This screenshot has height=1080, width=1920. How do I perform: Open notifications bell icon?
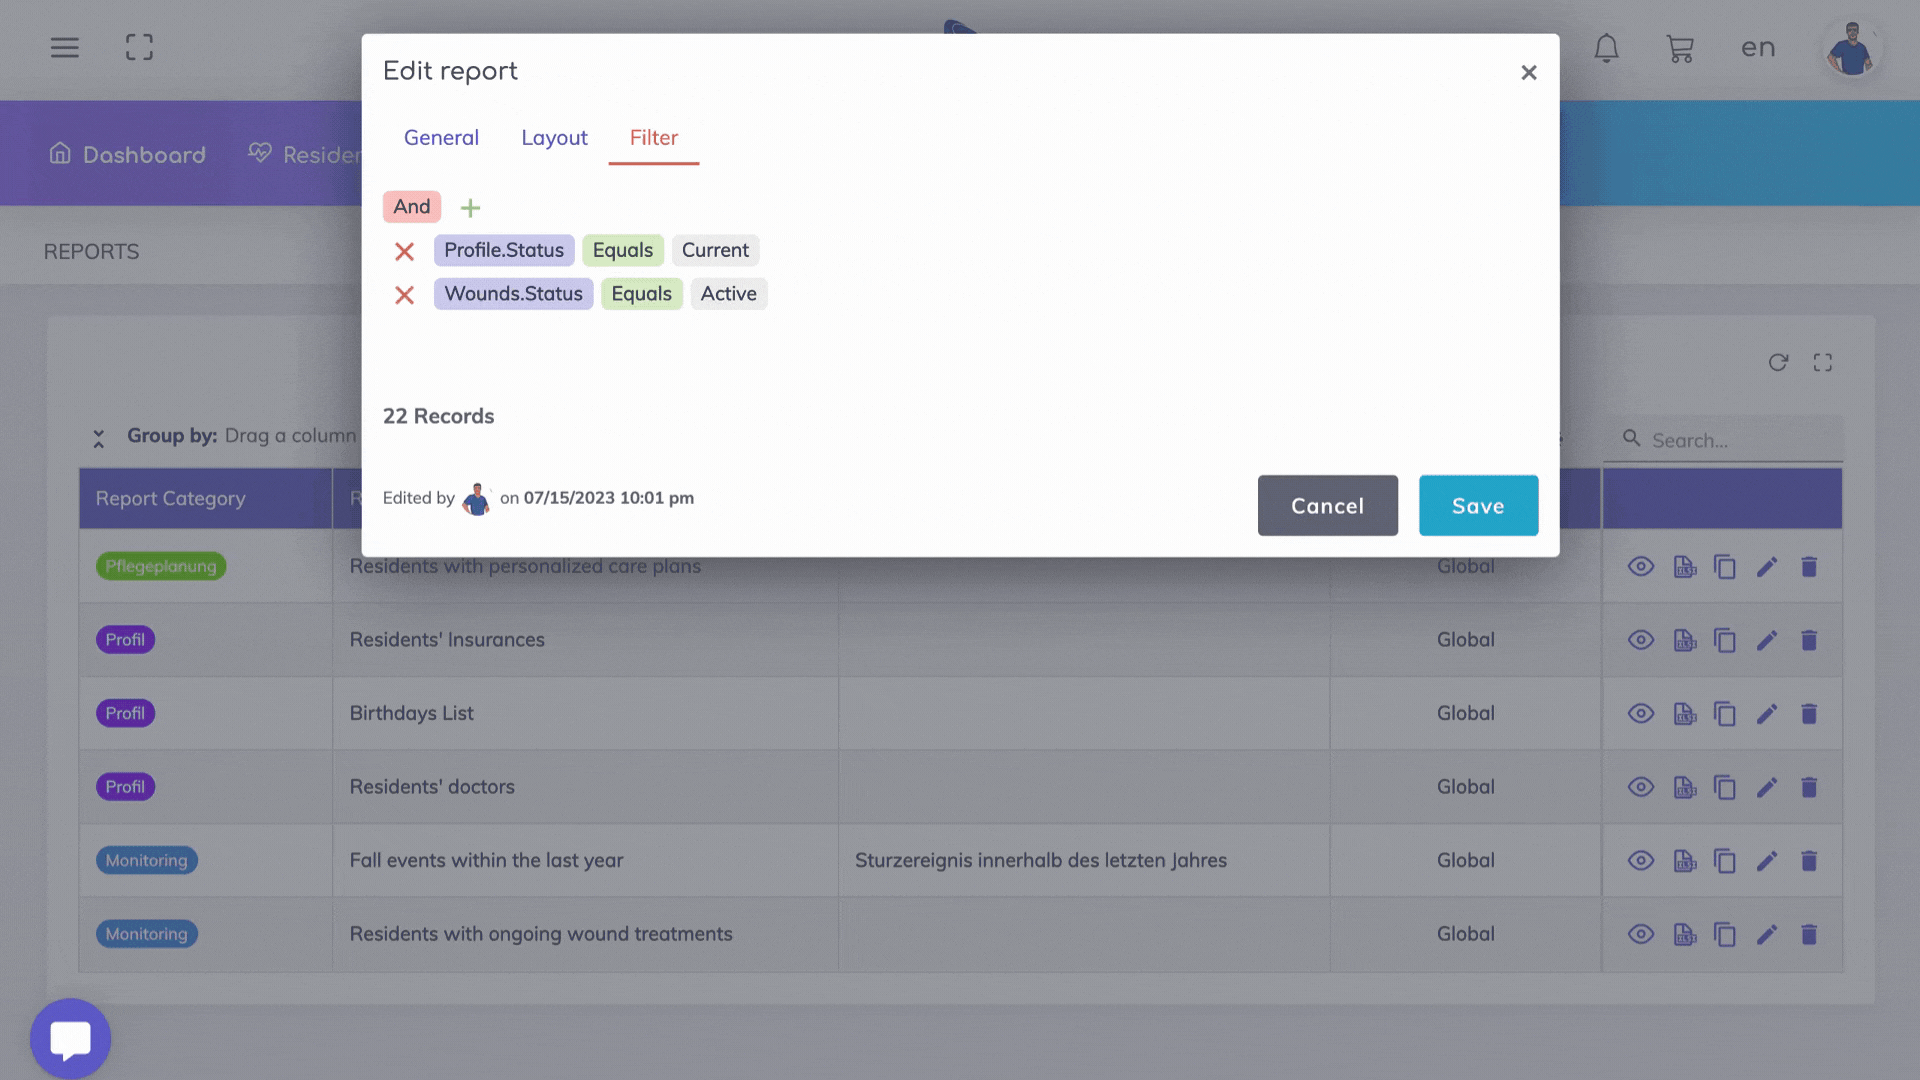(x=1606, y=48)
